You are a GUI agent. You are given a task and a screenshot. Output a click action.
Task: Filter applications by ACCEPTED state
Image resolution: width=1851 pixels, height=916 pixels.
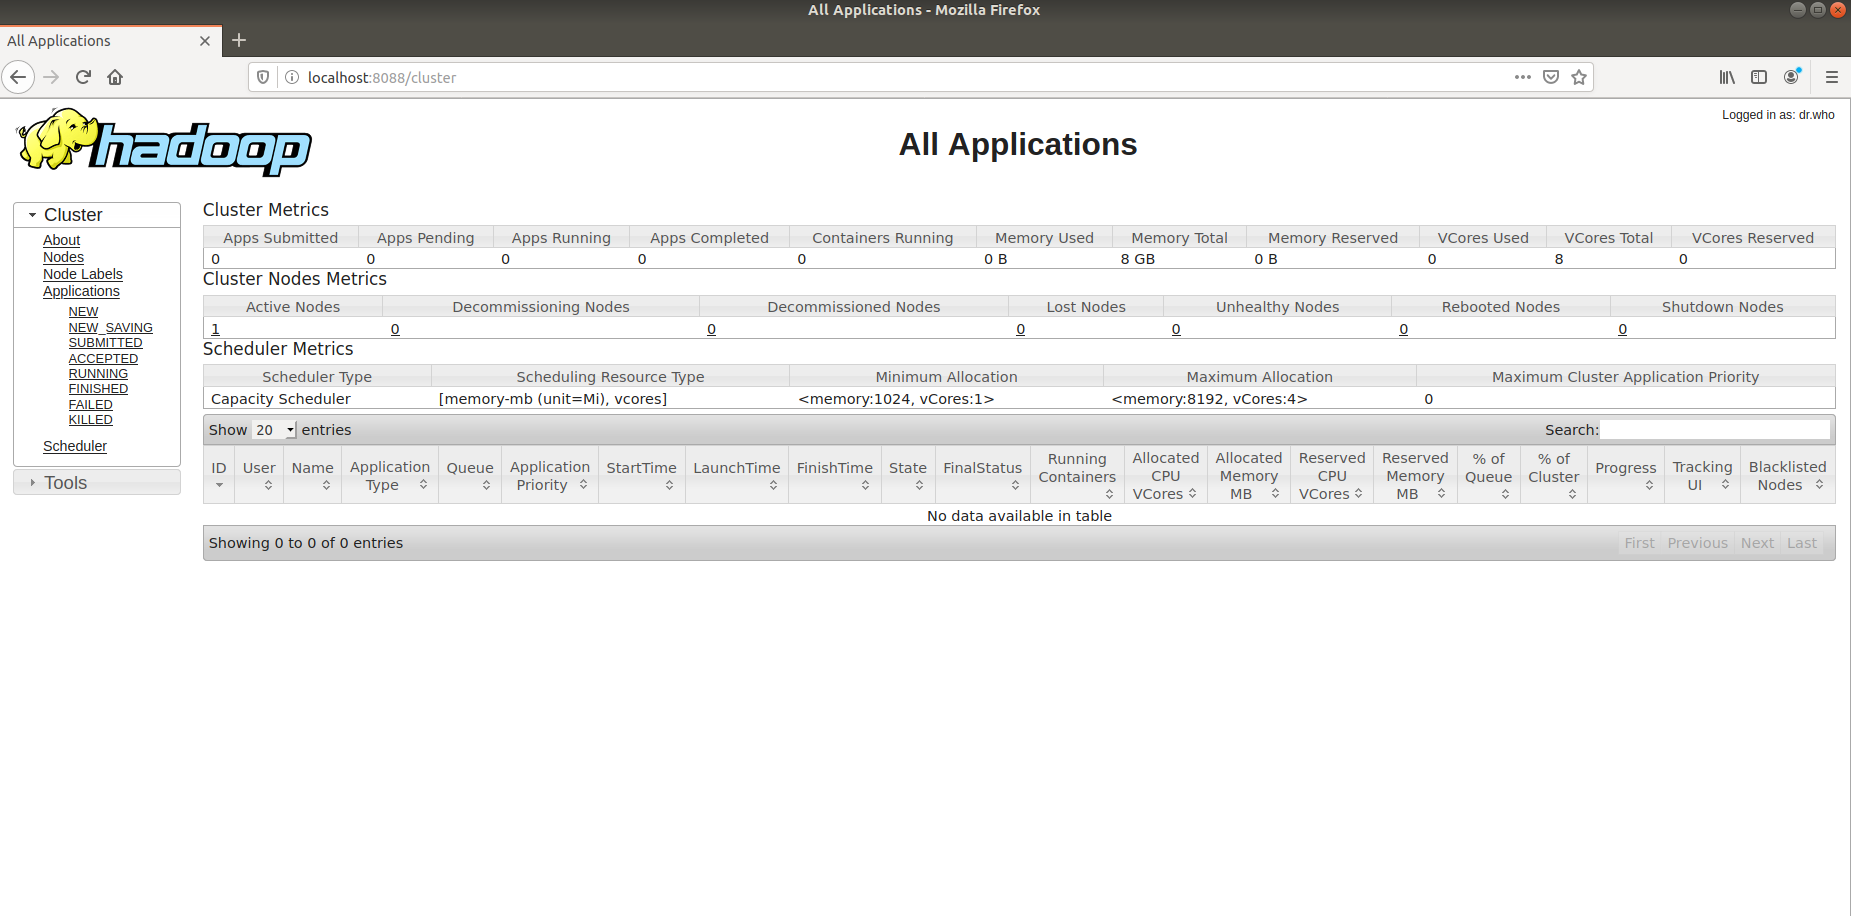103,359
